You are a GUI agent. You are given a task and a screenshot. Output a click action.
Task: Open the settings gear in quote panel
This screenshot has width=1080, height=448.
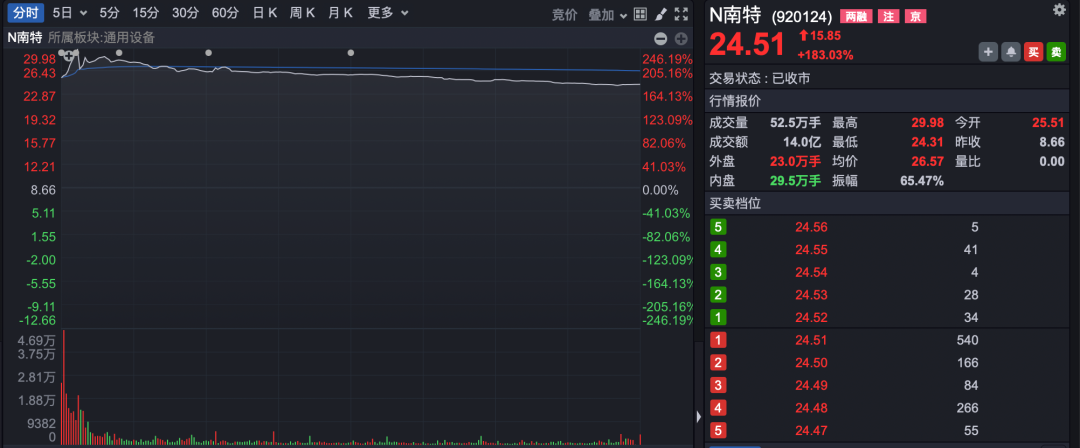[x=1059, y=10]
